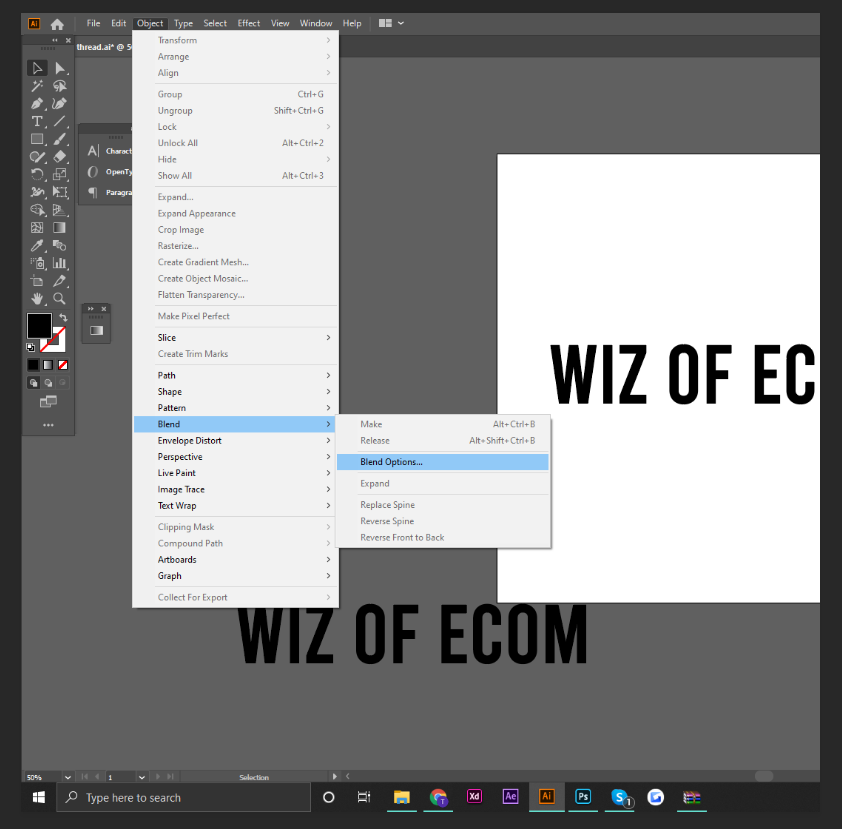Activate the Pen tool
The image size is (842, 829).
pos(37,102)
